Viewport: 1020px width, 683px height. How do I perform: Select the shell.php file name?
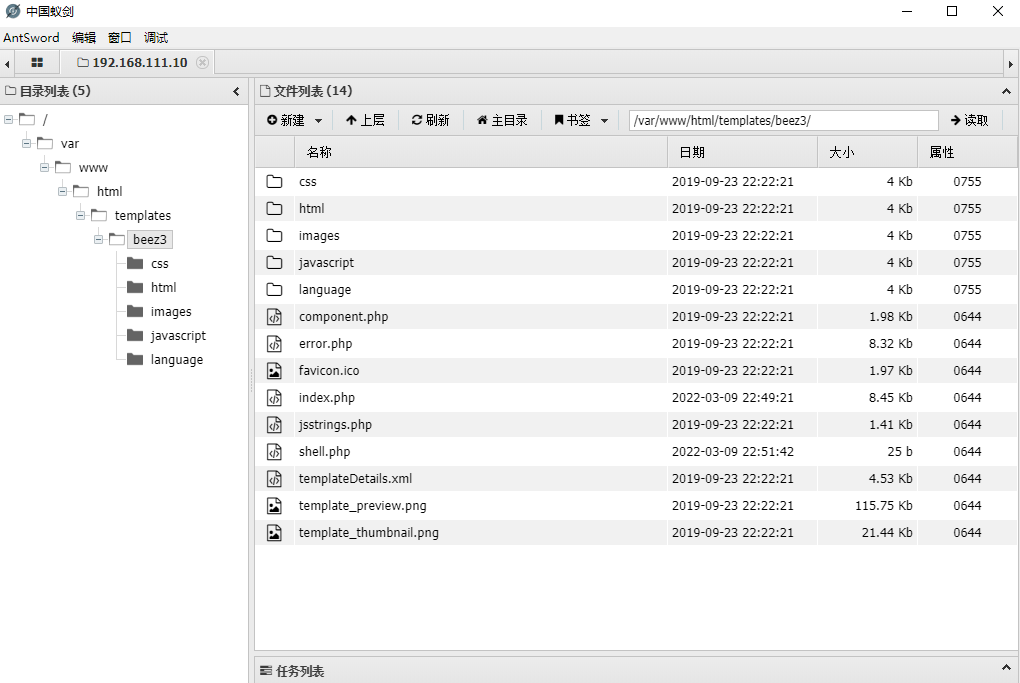(x=325, y=451)
